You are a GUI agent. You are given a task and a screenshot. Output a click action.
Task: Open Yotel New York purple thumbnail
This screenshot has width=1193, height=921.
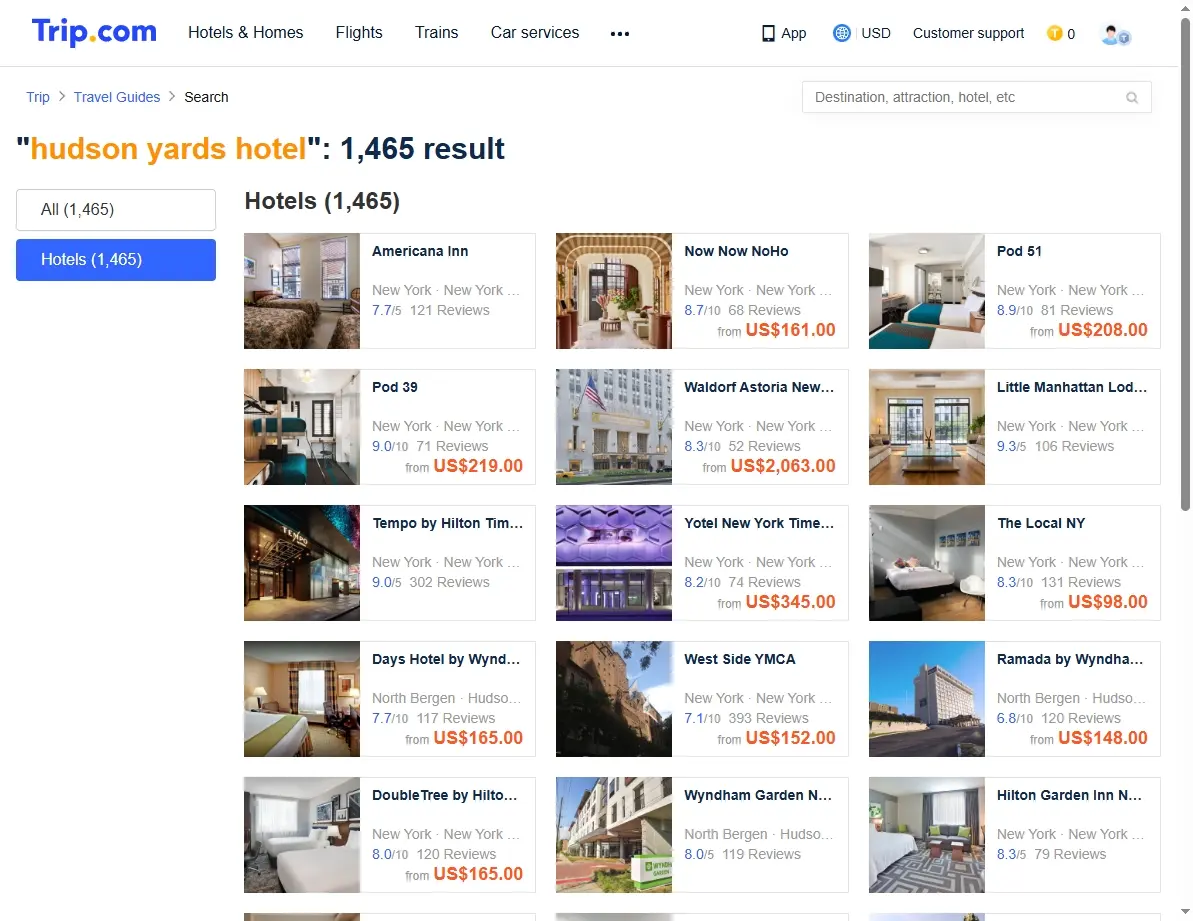tap(614, 564)
